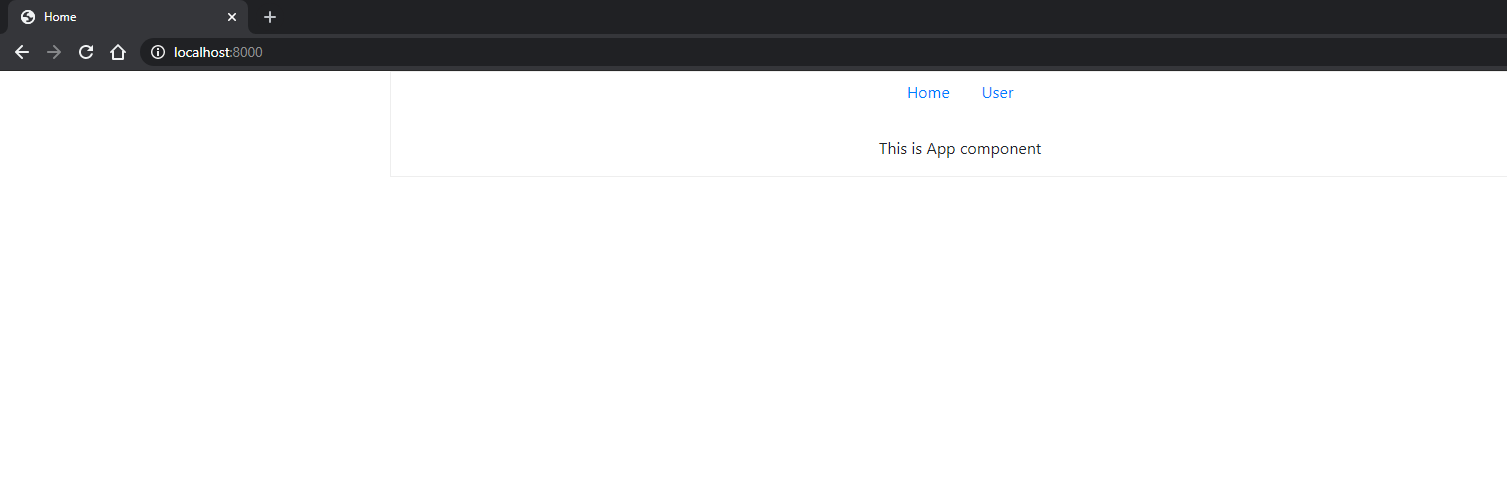Image resolution: width=1507 pixels, height=499 pixels.
Task: Close the Home browser tab
Action: [x=232, y=17]
